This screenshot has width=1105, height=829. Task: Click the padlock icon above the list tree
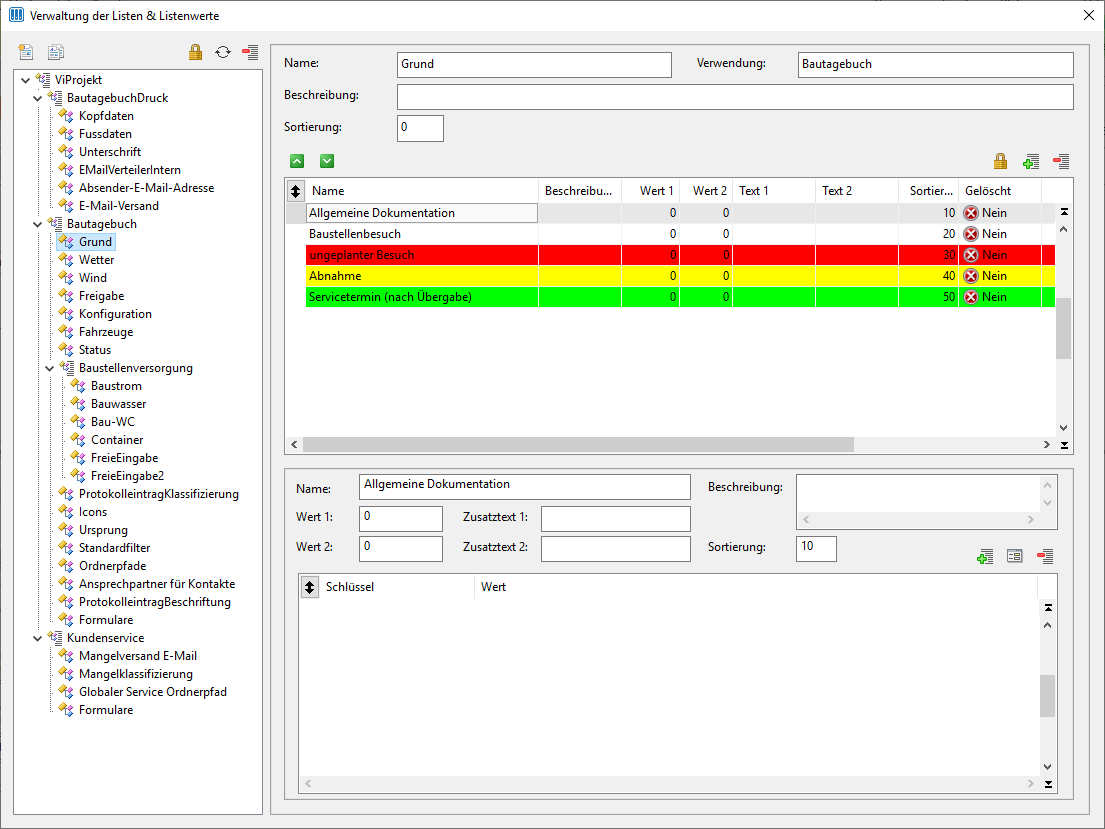[x=195, y=51]
